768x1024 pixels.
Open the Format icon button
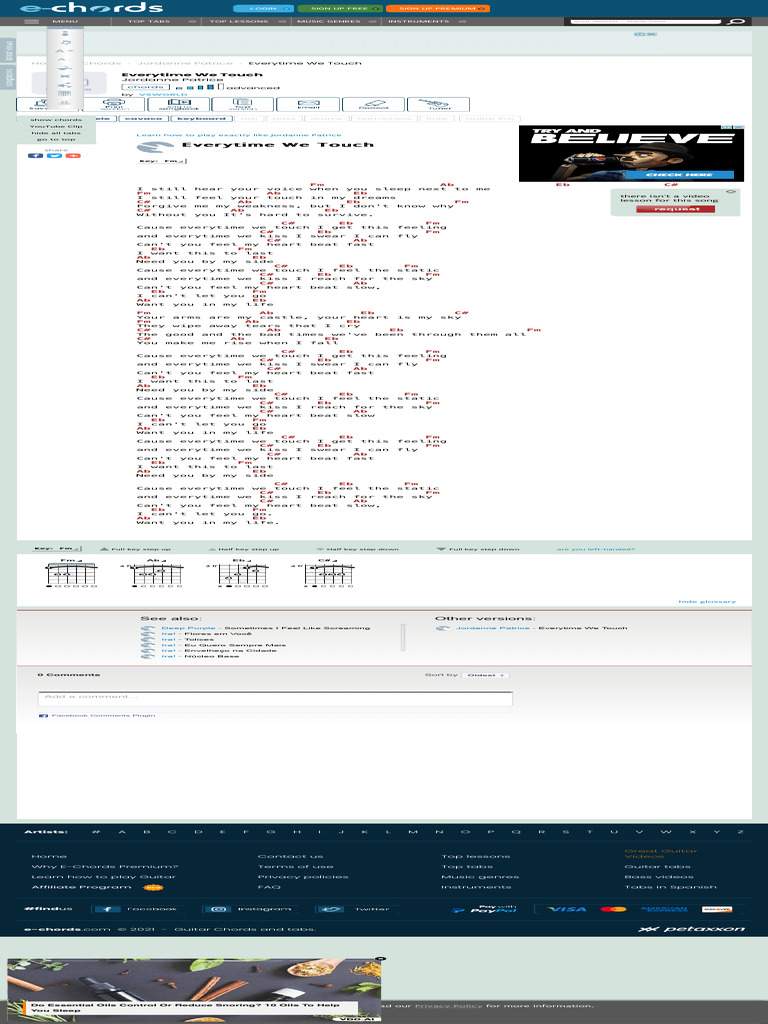click(x=374, y=104)
